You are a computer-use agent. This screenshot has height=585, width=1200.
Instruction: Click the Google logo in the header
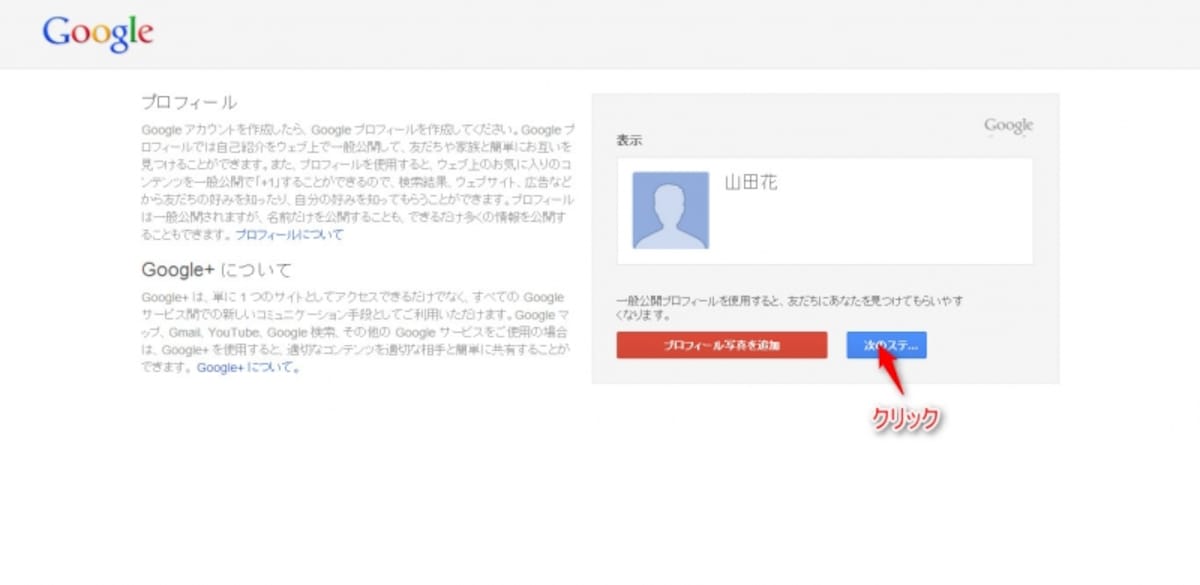pyautogui.click(x=98, y=34)
